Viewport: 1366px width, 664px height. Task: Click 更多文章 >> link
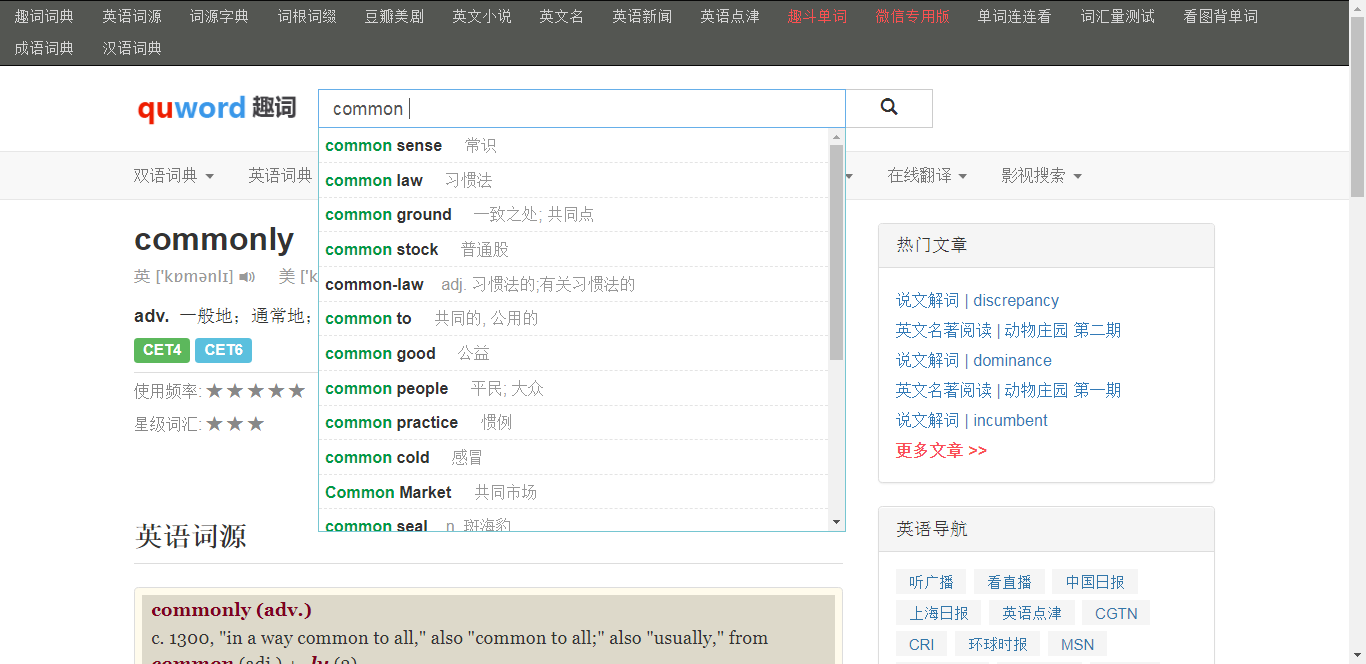click(x=941, y=450)
